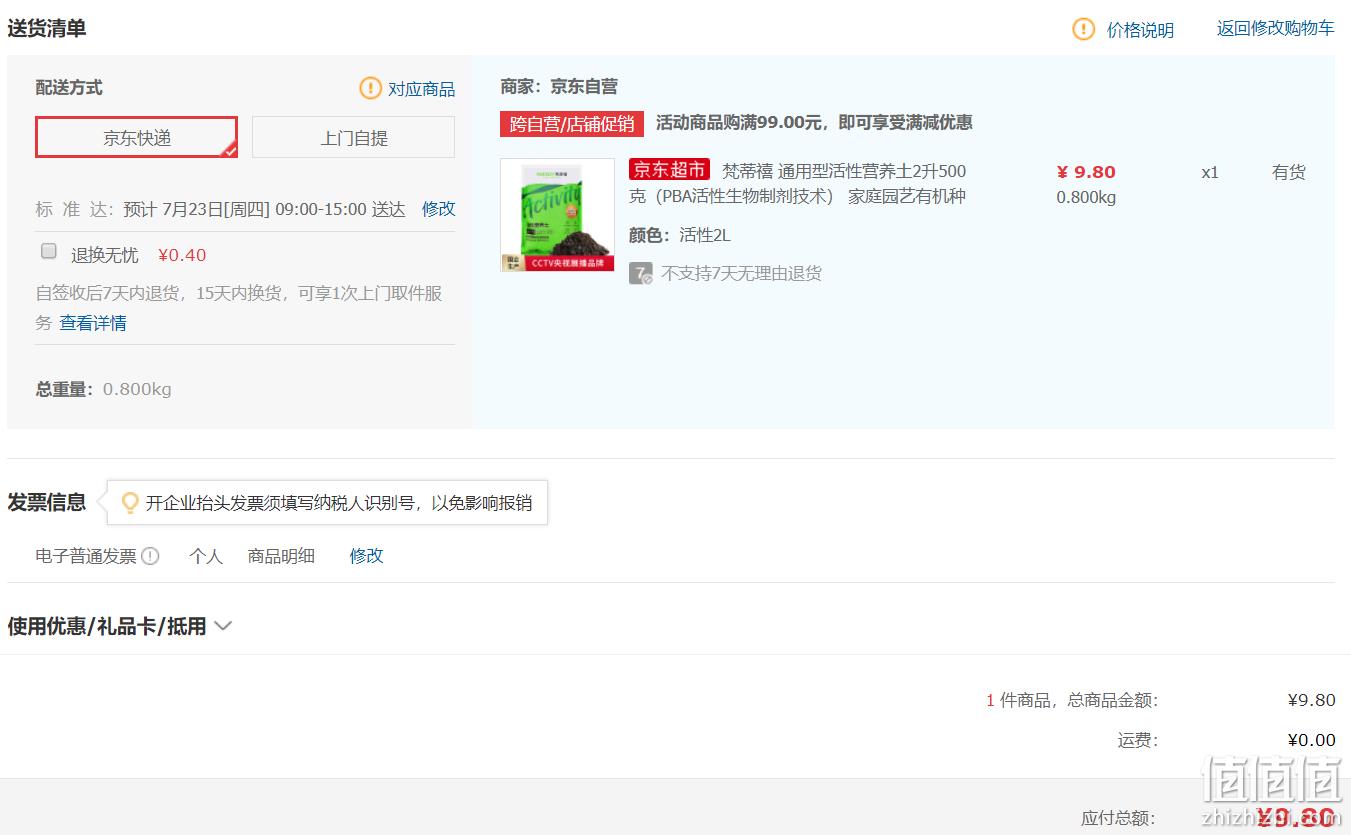Image resolution: width=1351 pixels, height=835 pixels.
Task: Click the 商家：京东自营 merchant label
Action: pyautogui.click(x=559, y=87)
